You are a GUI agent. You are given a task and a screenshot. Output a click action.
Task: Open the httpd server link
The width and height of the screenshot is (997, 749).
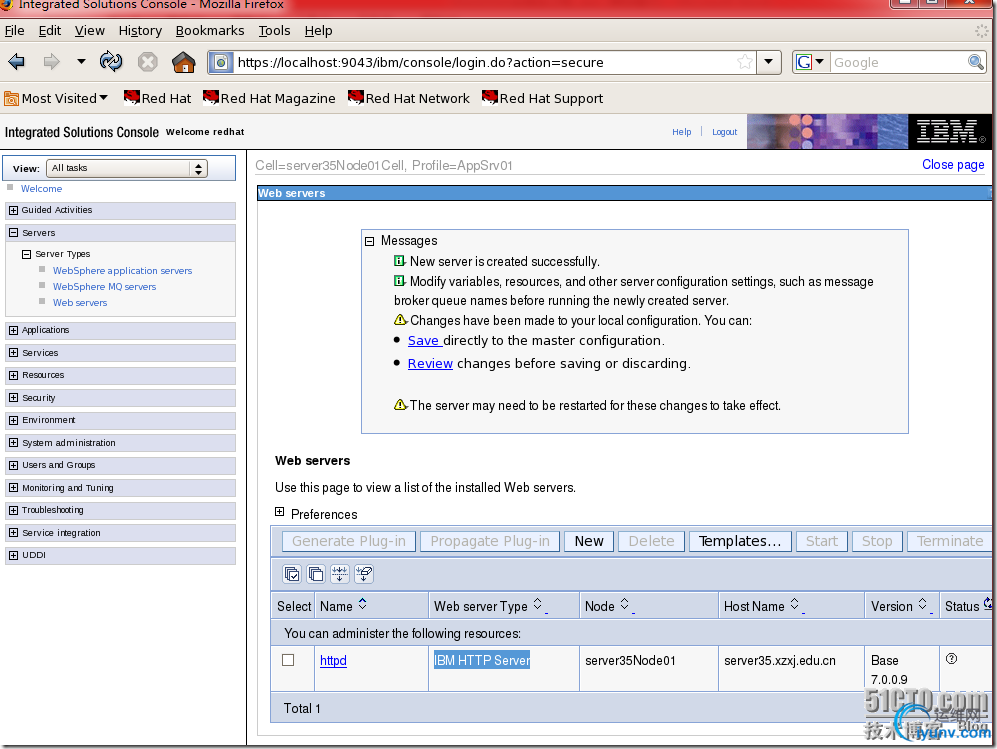pos(333,661)
